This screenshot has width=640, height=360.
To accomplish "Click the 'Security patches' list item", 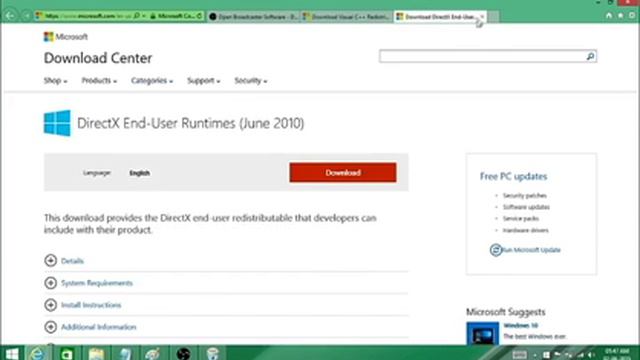I will pyautogui.click(x=524, y=196).
